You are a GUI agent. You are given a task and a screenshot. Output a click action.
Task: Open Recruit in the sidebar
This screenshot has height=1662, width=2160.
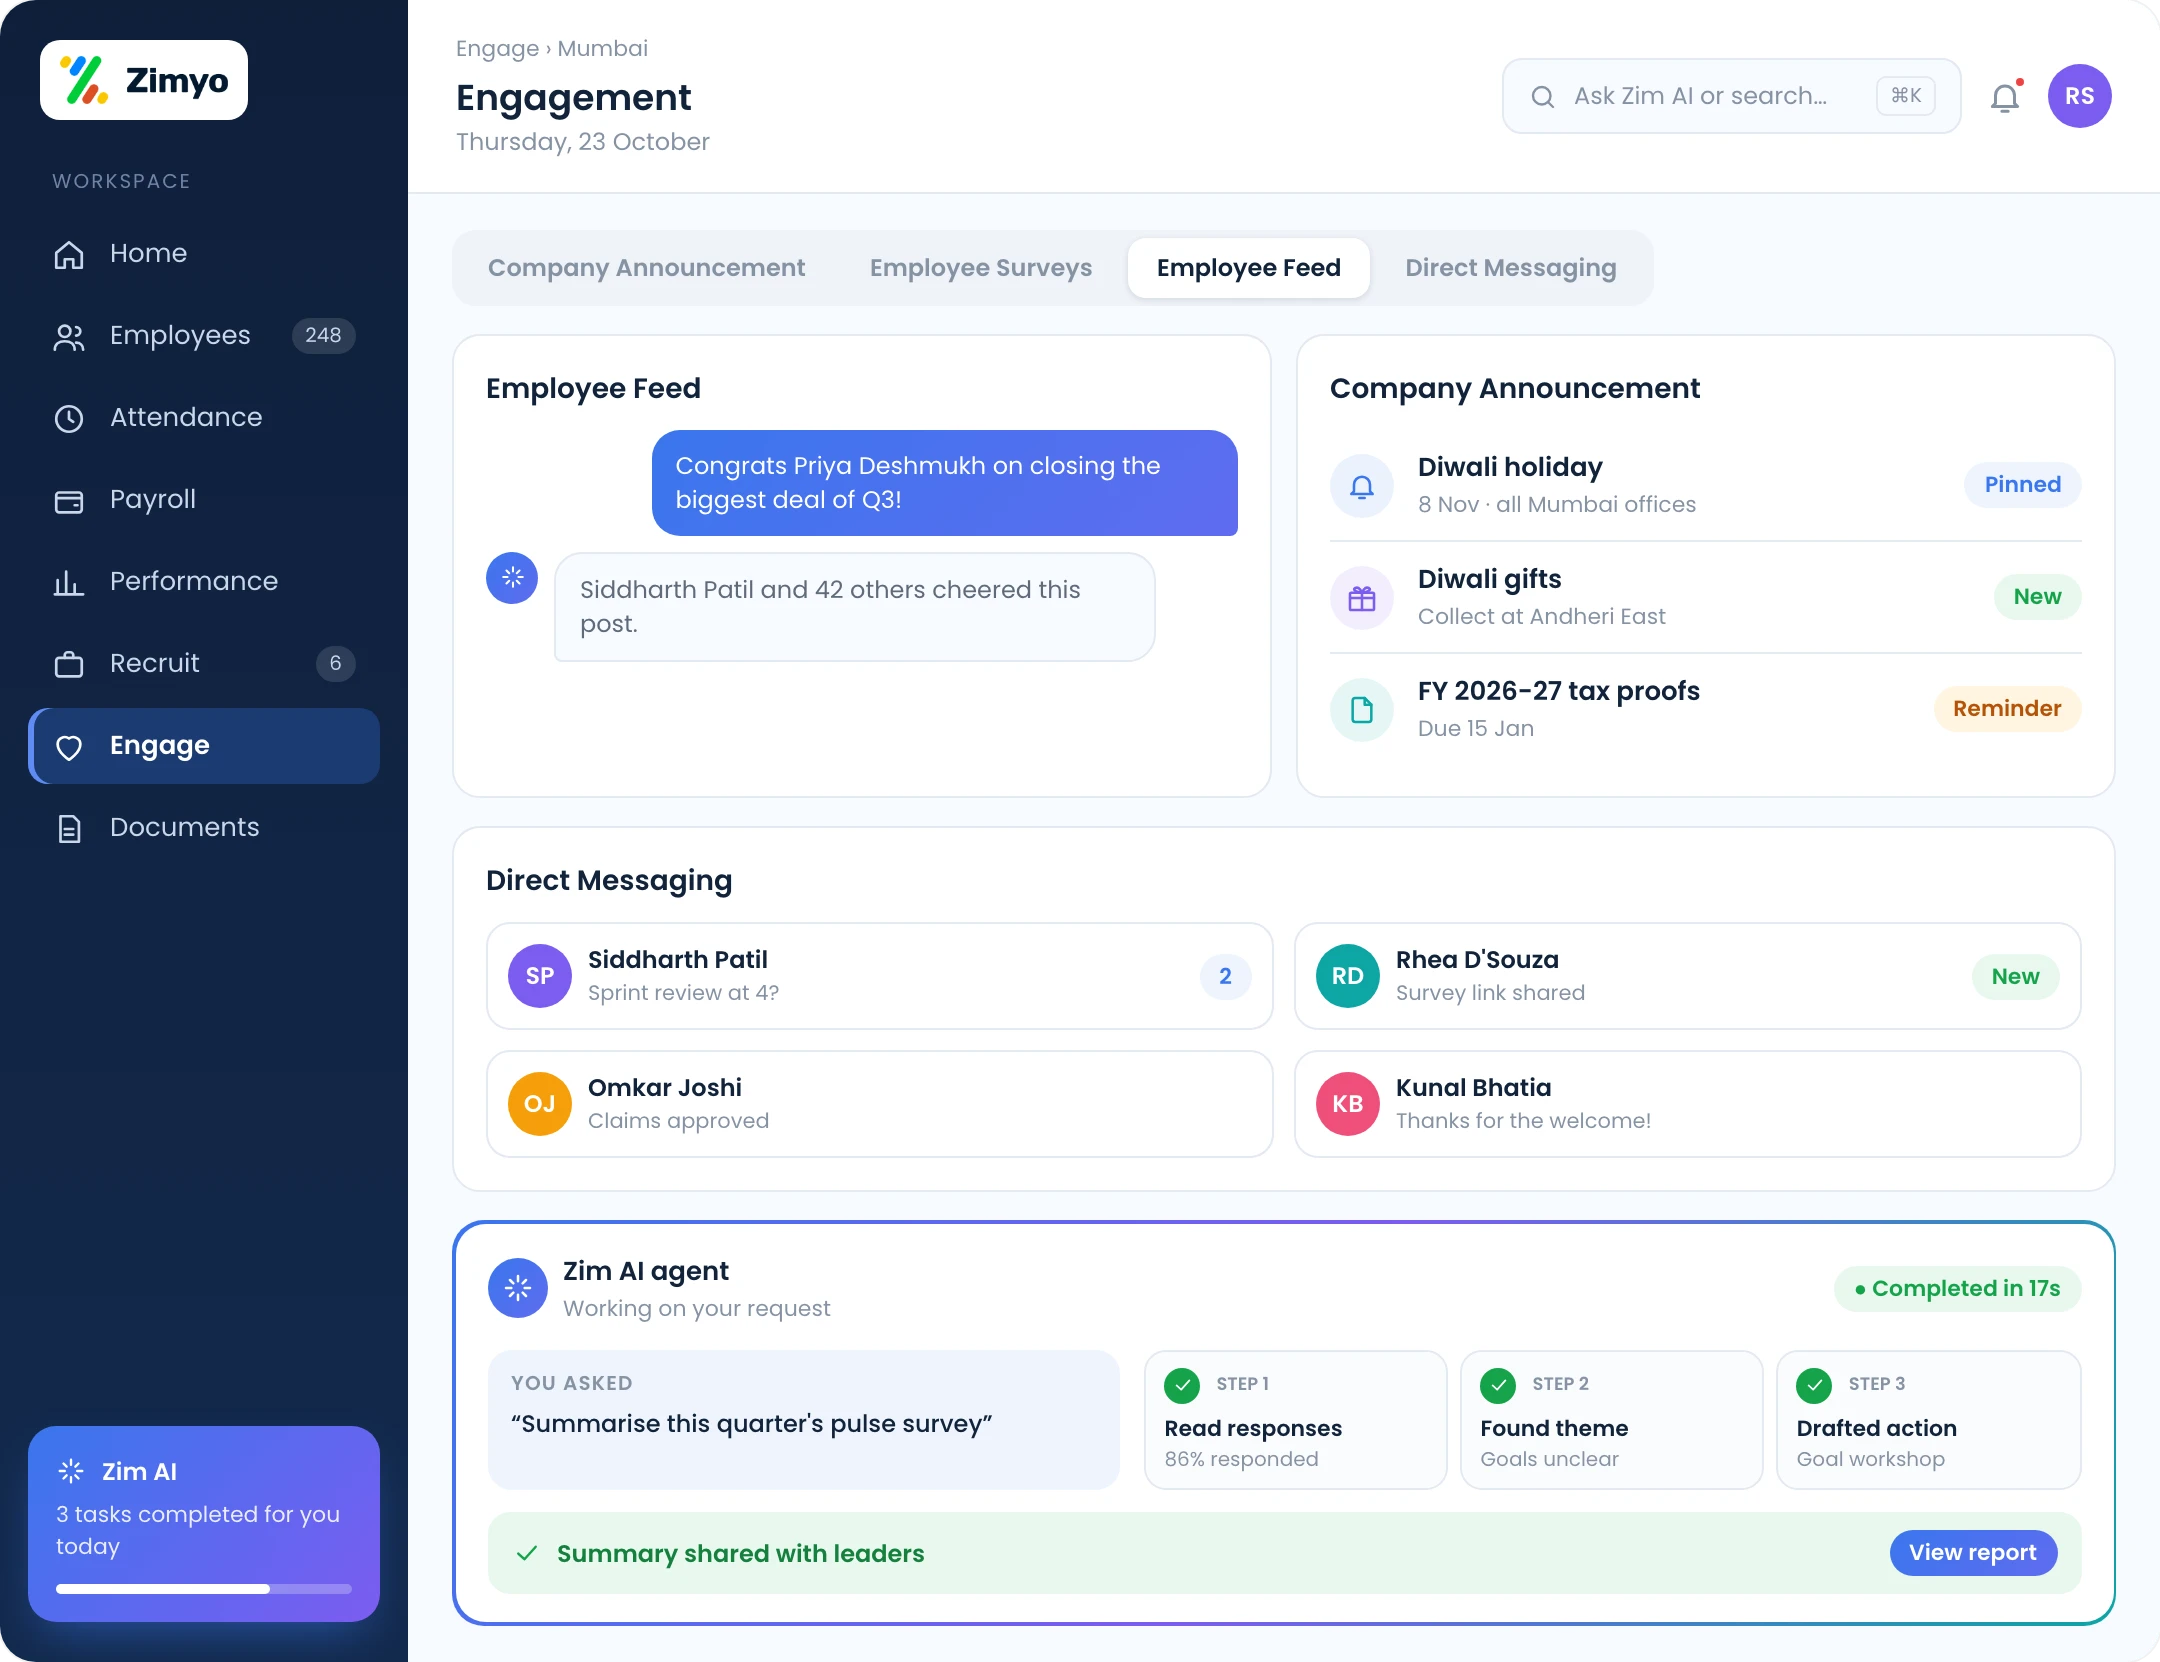tap(204, 664)
